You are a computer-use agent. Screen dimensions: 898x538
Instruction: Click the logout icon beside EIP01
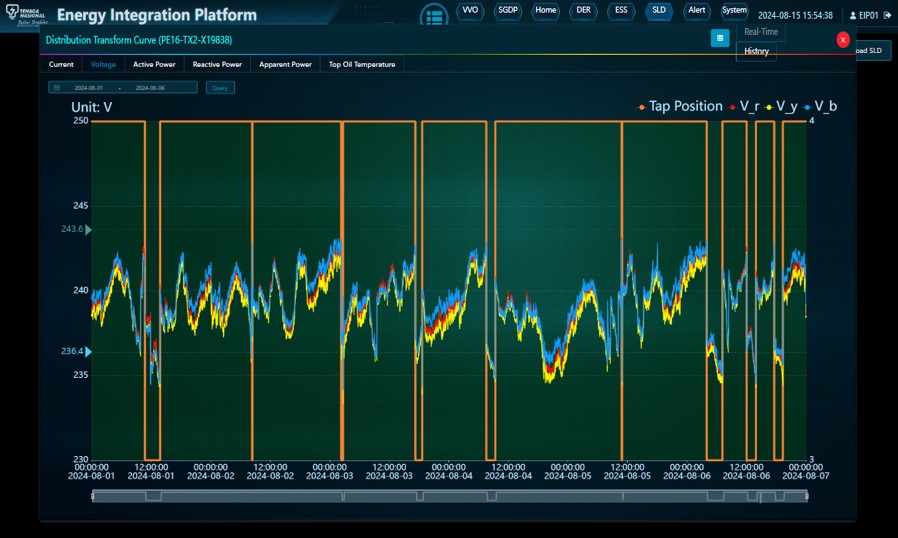pyautogui.click(x=887, y=15)
